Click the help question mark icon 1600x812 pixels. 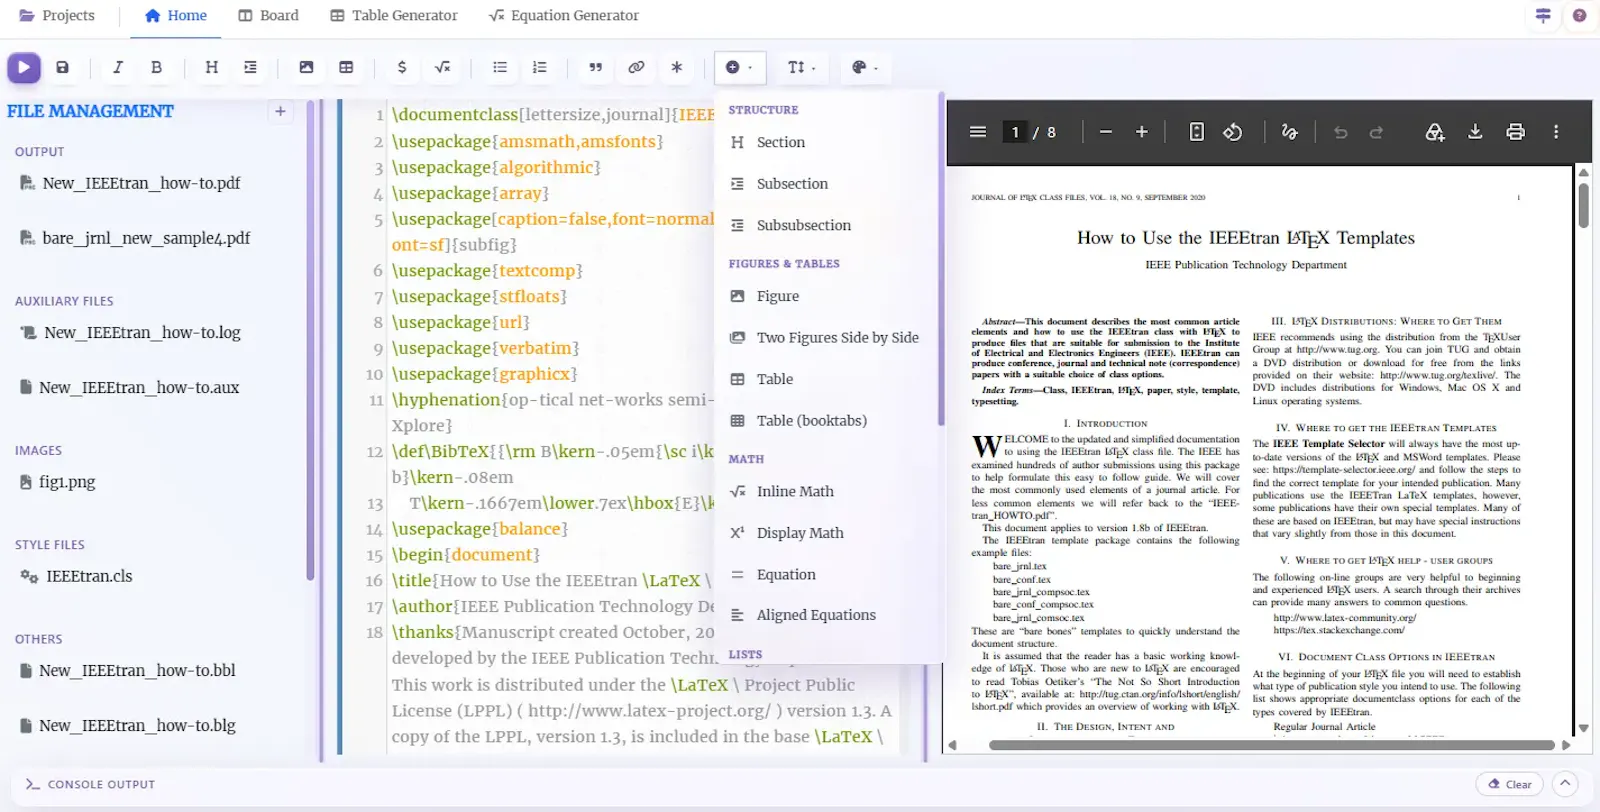tap(1579, 16)
